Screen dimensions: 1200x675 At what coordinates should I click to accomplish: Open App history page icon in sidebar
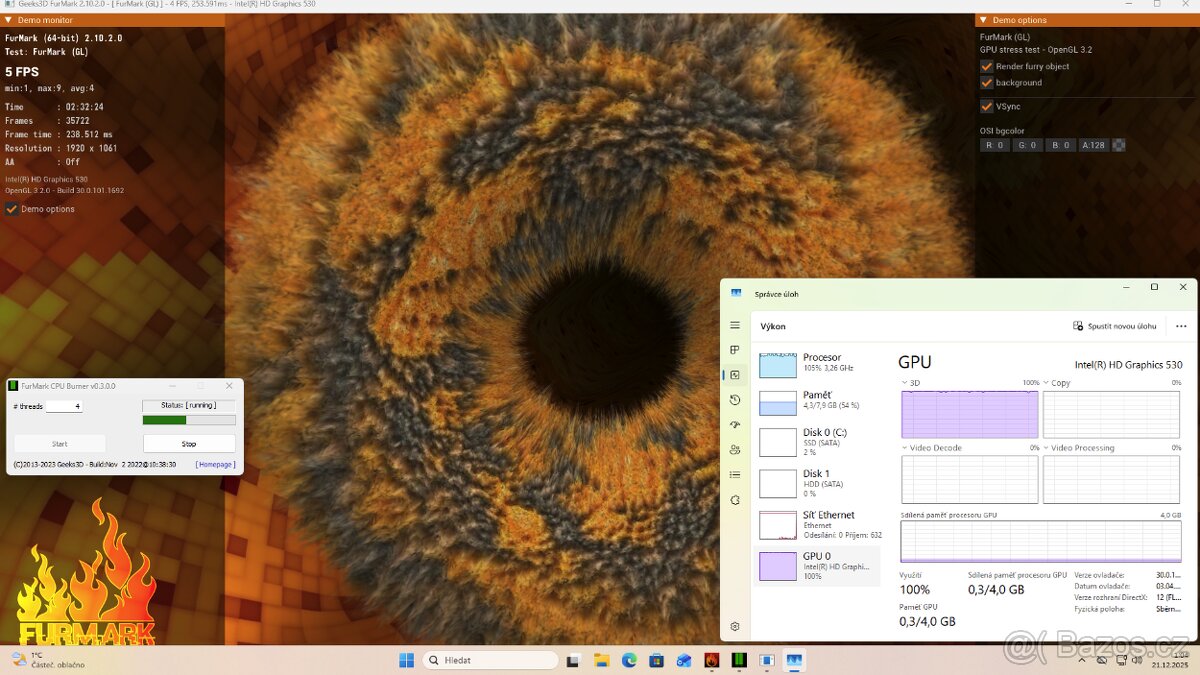[735, 400]
